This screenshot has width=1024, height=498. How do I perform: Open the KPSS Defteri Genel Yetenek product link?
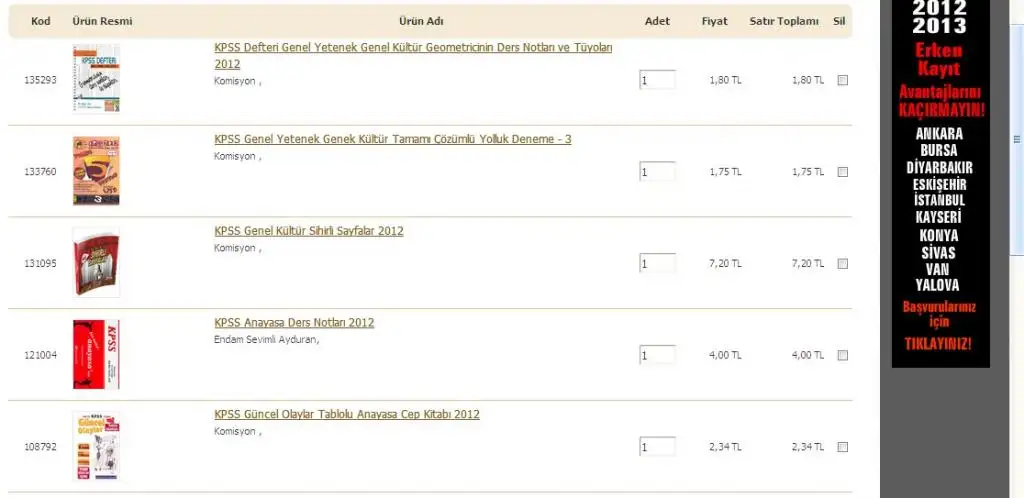pyautogui.click(x=412, y=48)
